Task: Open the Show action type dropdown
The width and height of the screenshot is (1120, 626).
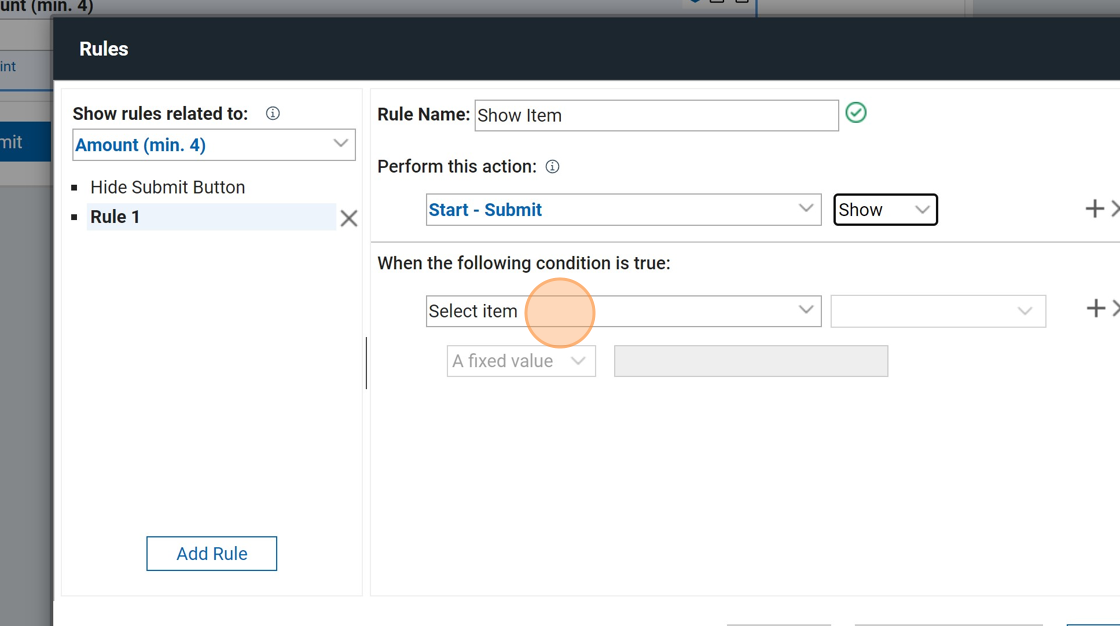Action: 885,210
